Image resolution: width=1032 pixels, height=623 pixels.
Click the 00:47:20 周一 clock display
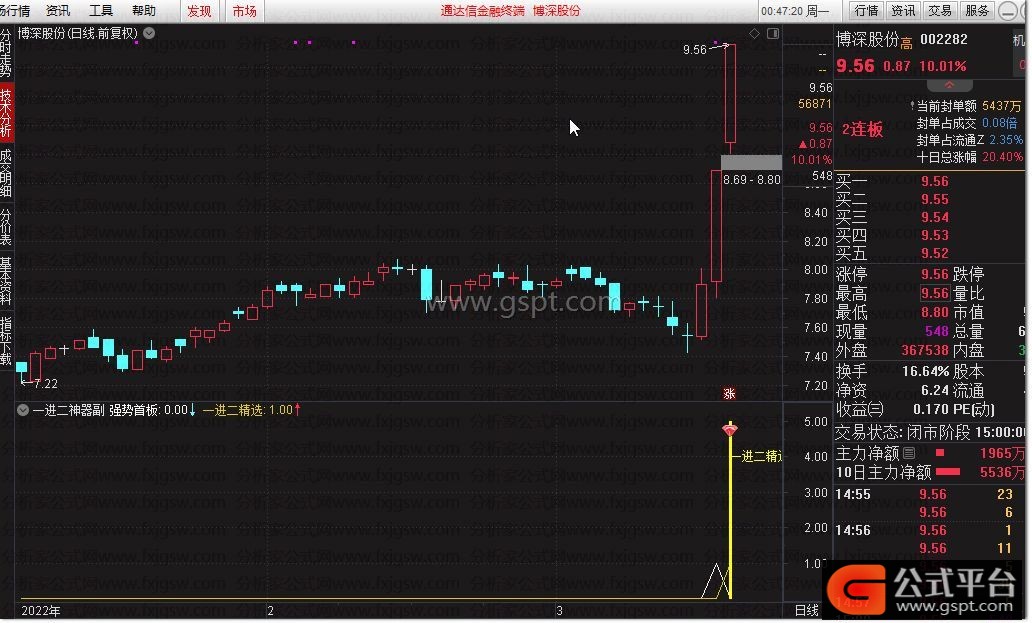point(794,11)
